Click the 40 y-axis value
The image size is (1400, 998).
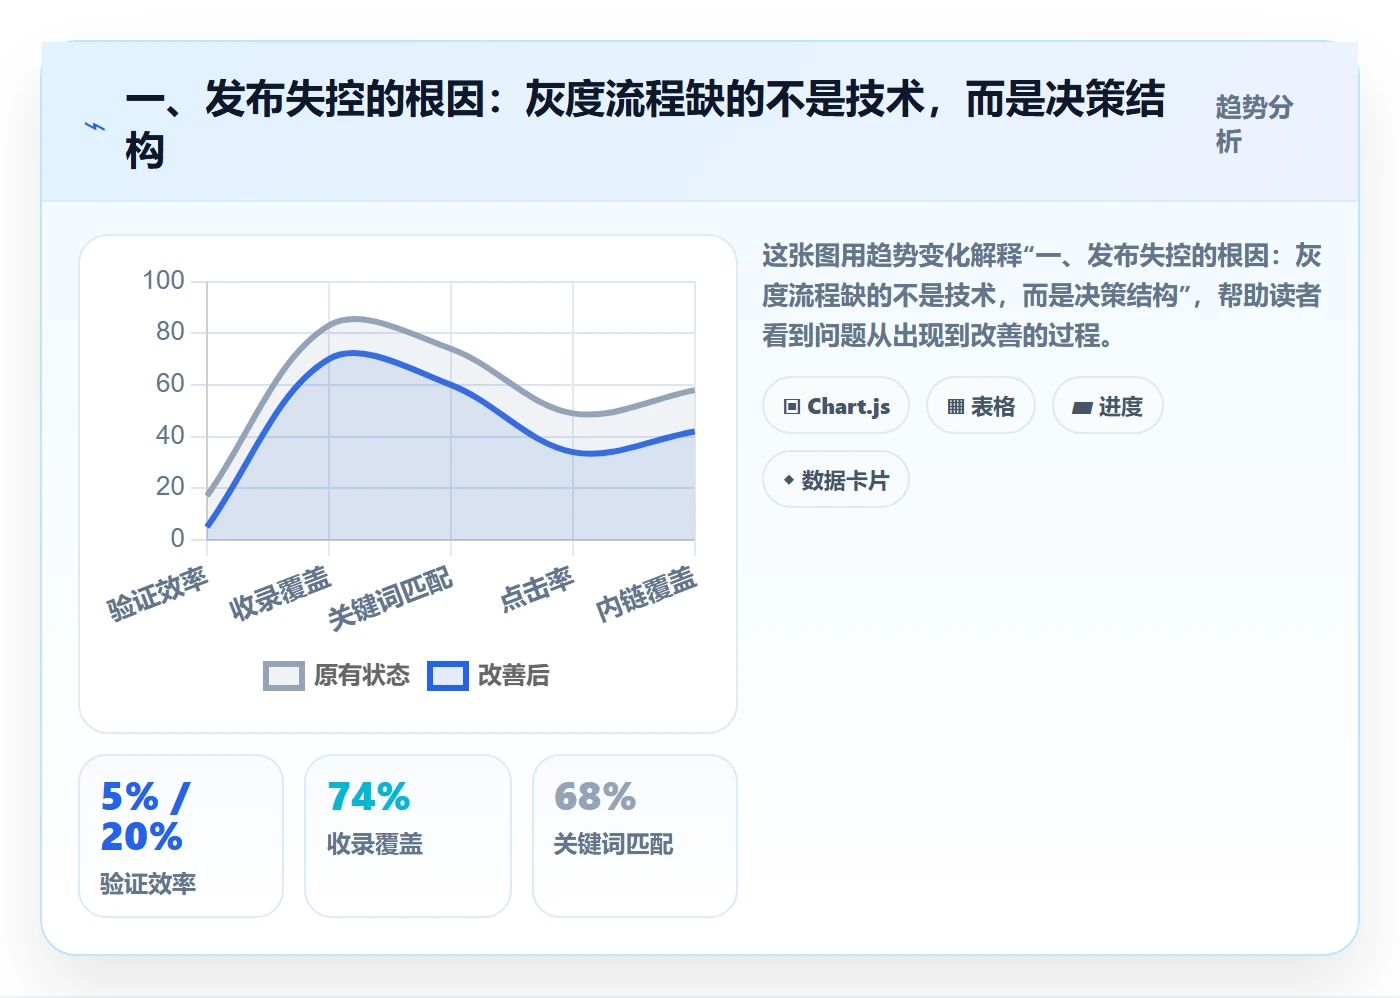pyautogui.click(x=170, y=435)
